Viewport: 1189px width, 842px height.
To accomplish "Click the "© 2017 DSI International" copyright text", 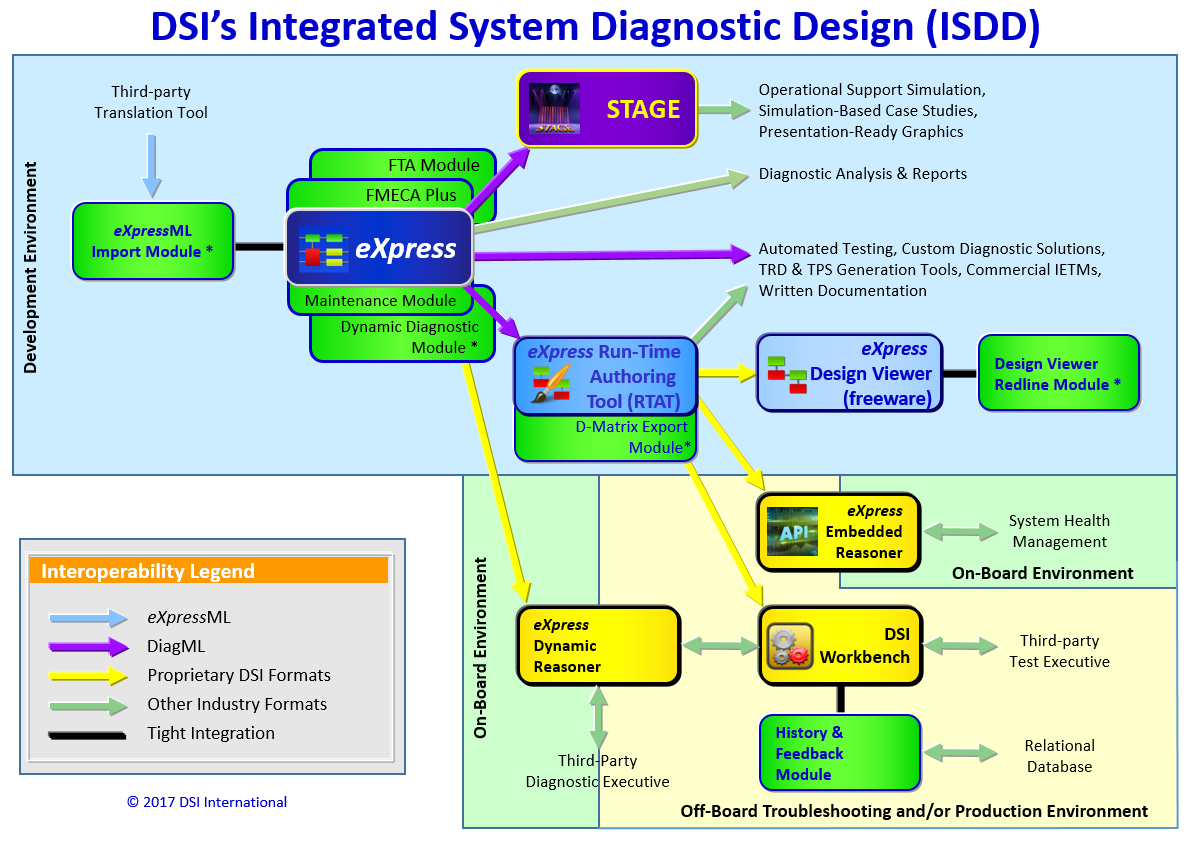I will (207, 802).
